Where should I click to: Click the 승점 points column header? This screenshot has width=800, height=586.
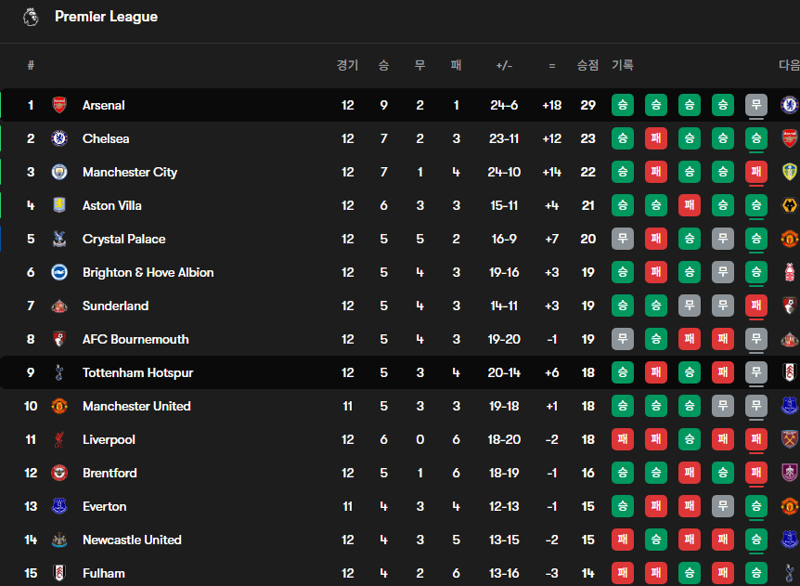(588, 65)
